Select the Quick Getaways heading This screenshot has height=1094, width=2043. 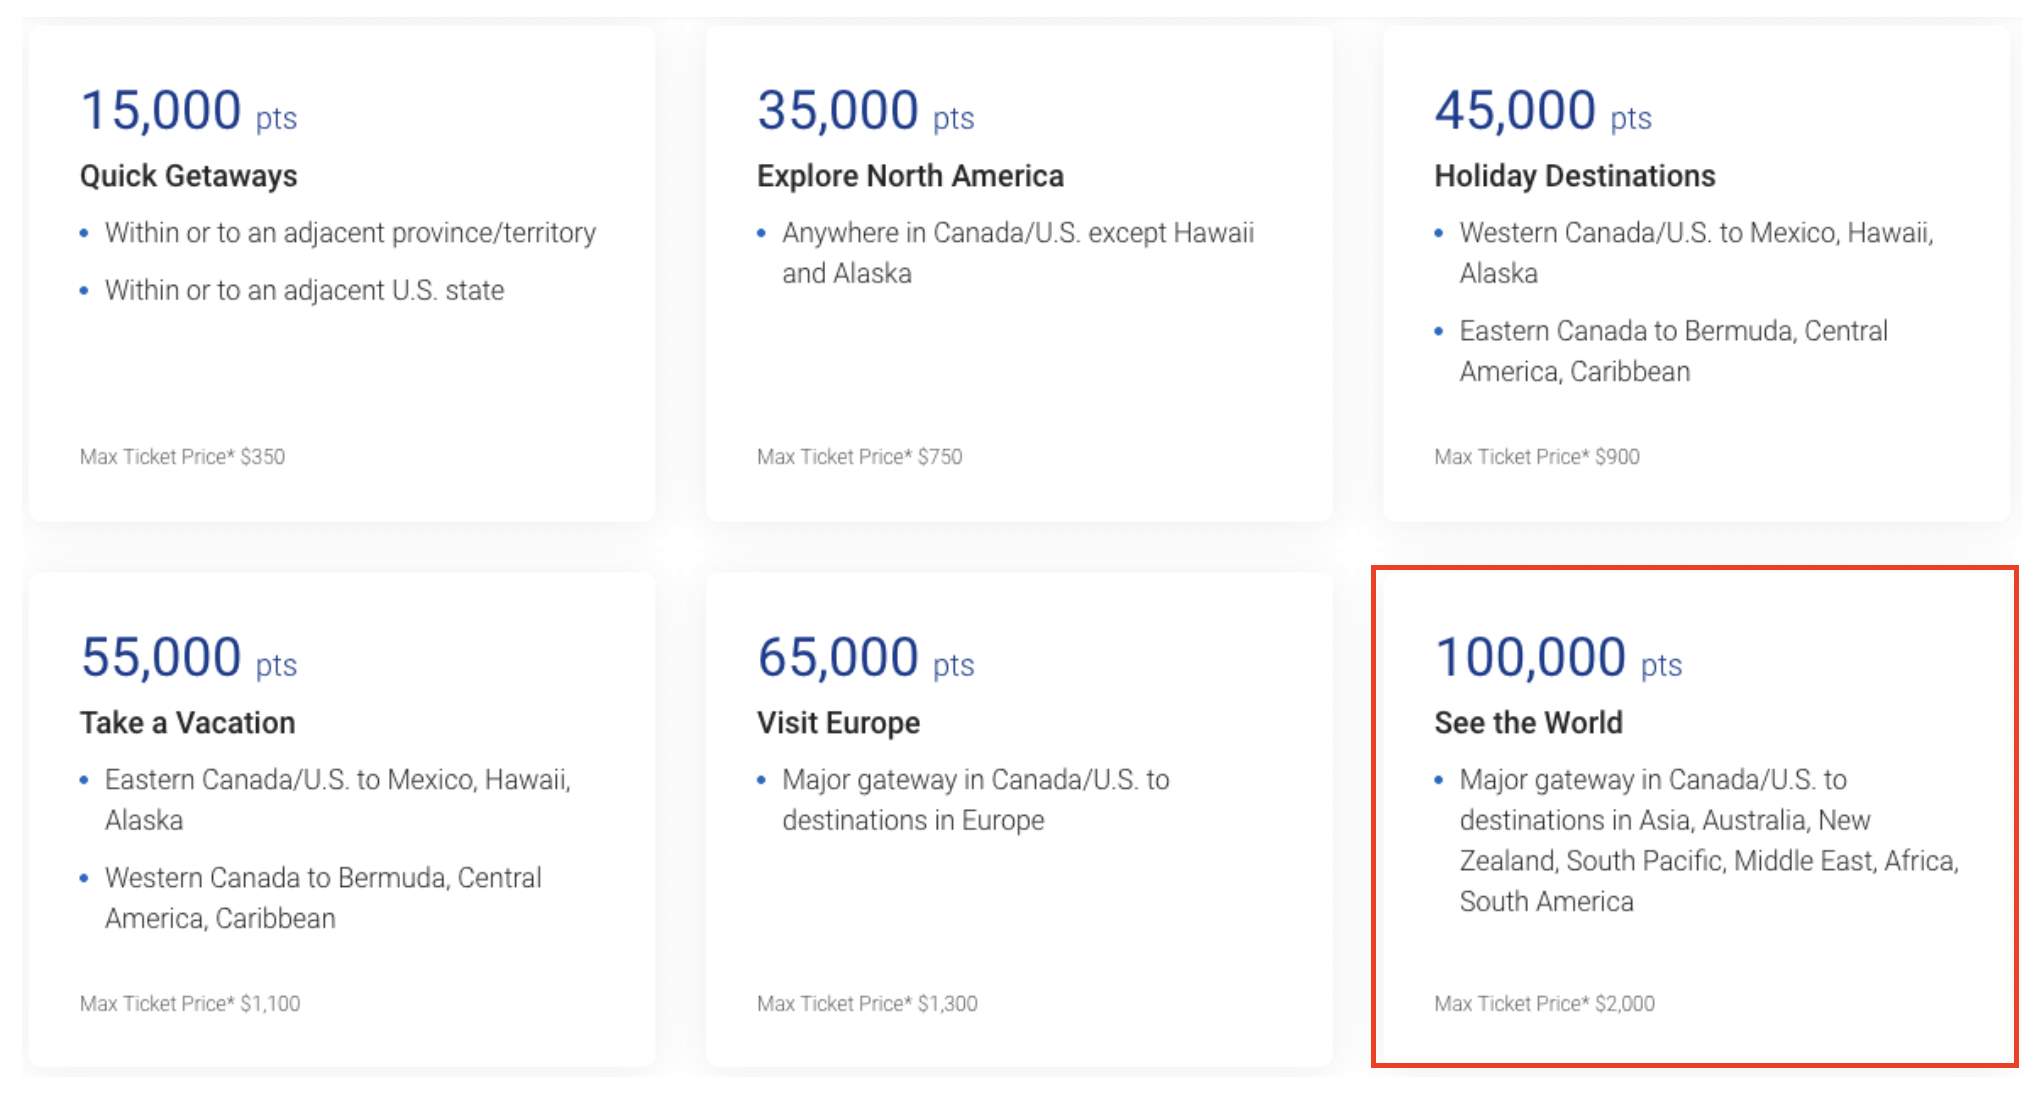(x=188, y=176)
